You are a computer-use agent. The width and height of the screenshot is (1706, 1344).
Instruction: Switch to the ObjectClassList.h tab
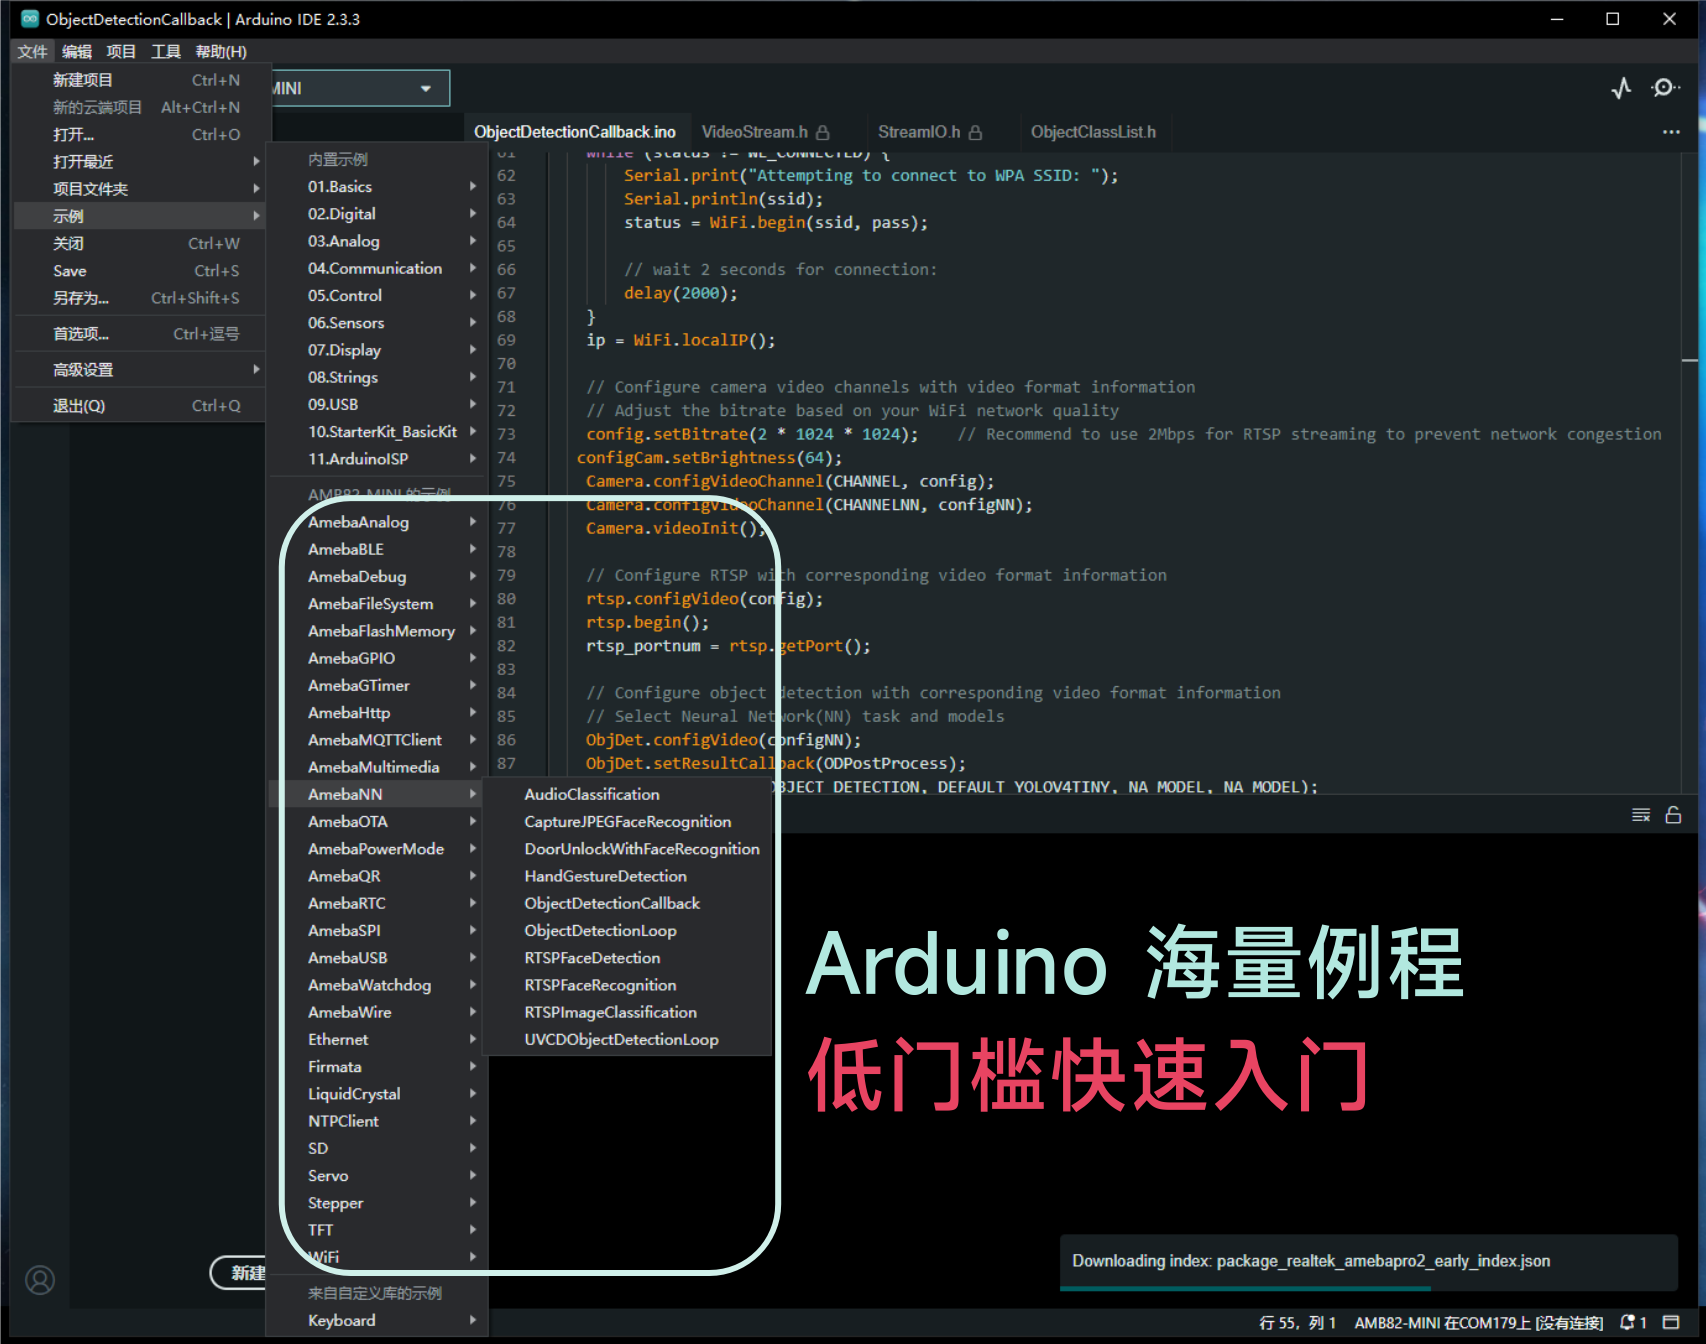point(1093,132)
